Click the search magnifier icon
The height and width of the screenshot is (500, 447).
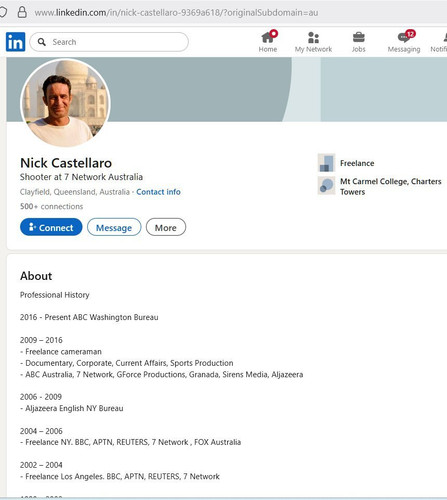pyautogui.click(x=42, y=42)
